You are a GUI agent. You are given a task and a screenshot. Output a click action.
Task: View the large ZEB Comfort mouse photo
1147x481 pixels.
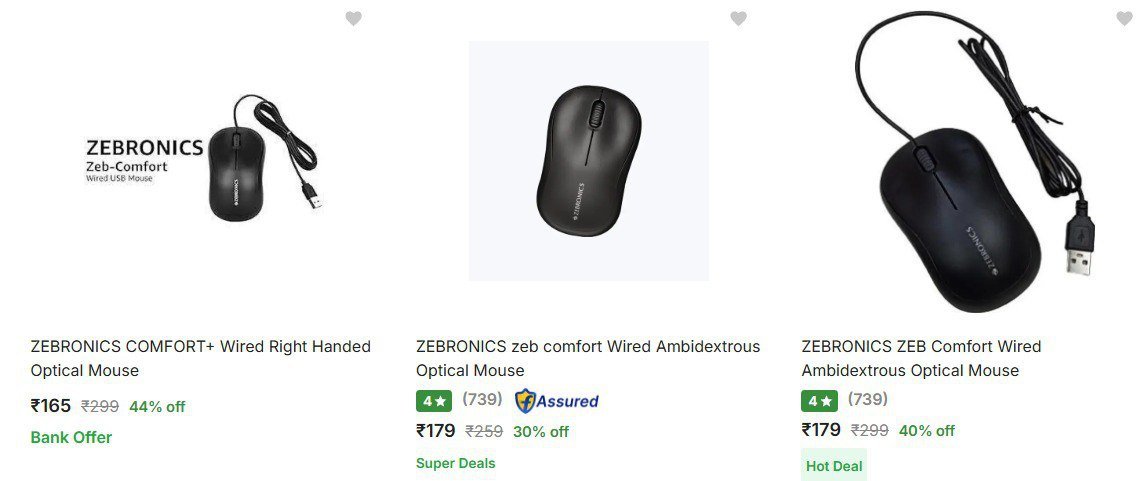coord(975,165)
